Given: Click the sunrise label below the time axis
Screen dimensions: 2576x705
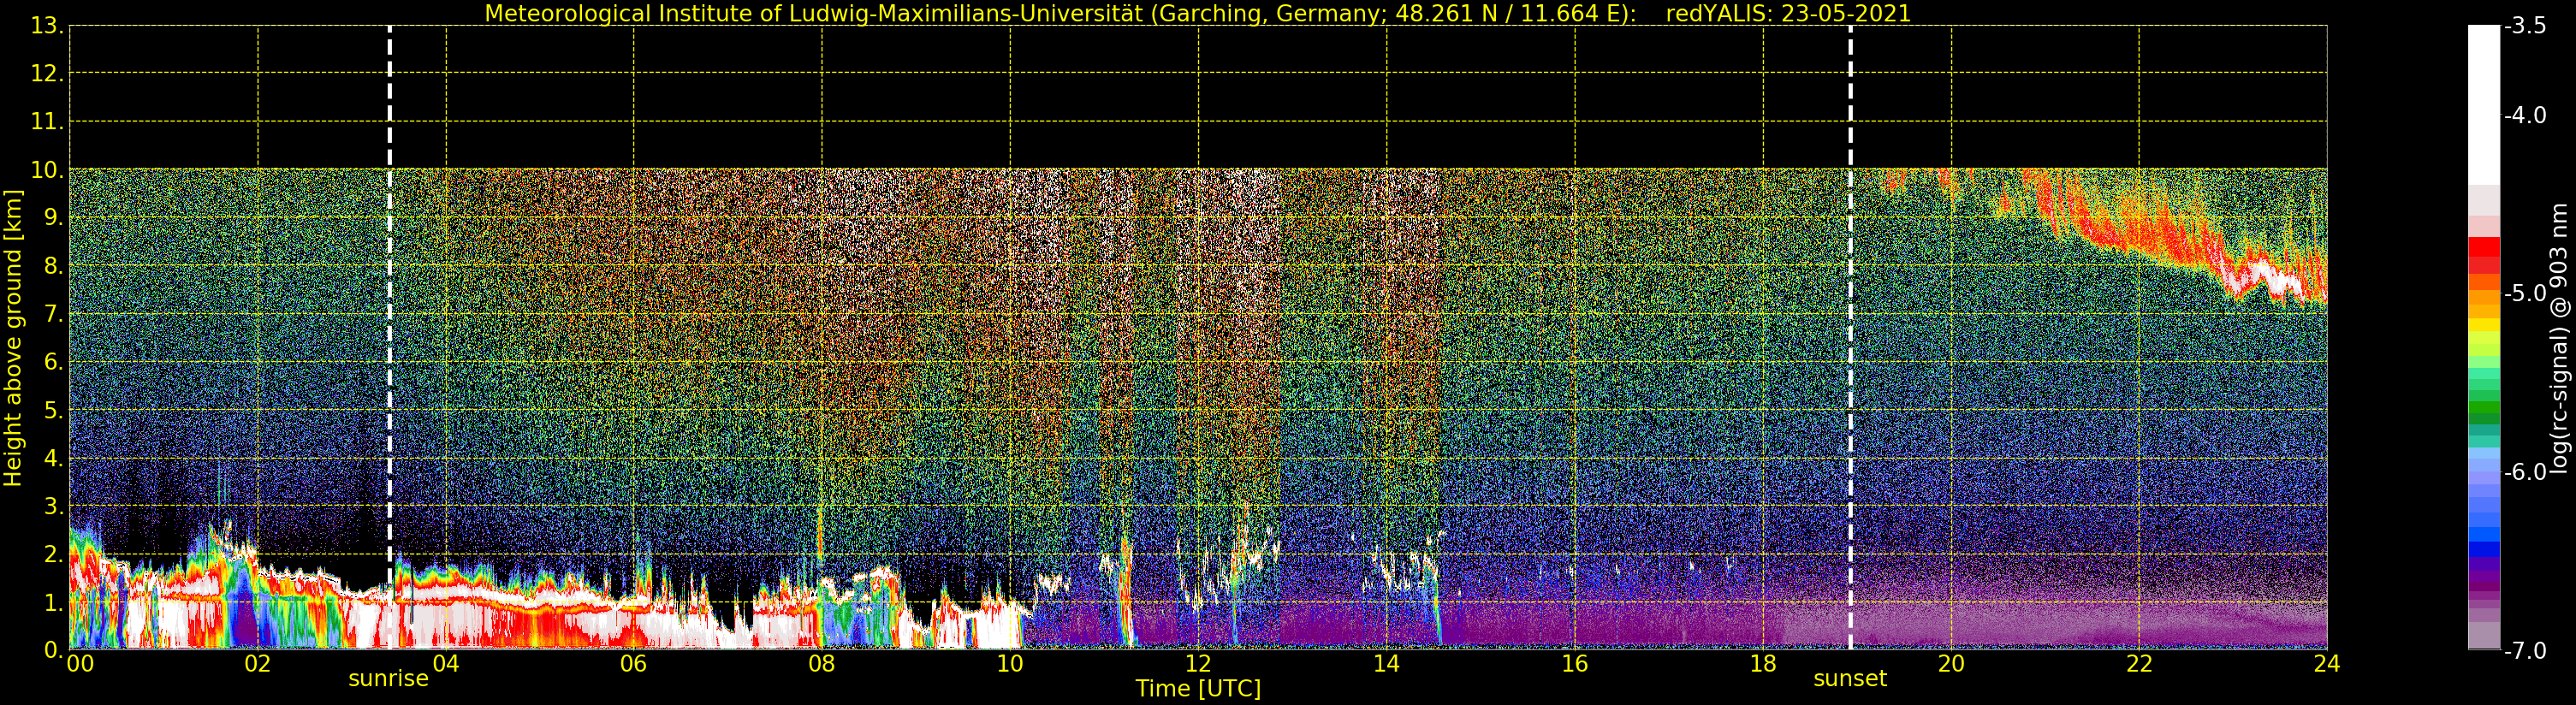Looking at the screenshot, I should (x=388, y=679).
